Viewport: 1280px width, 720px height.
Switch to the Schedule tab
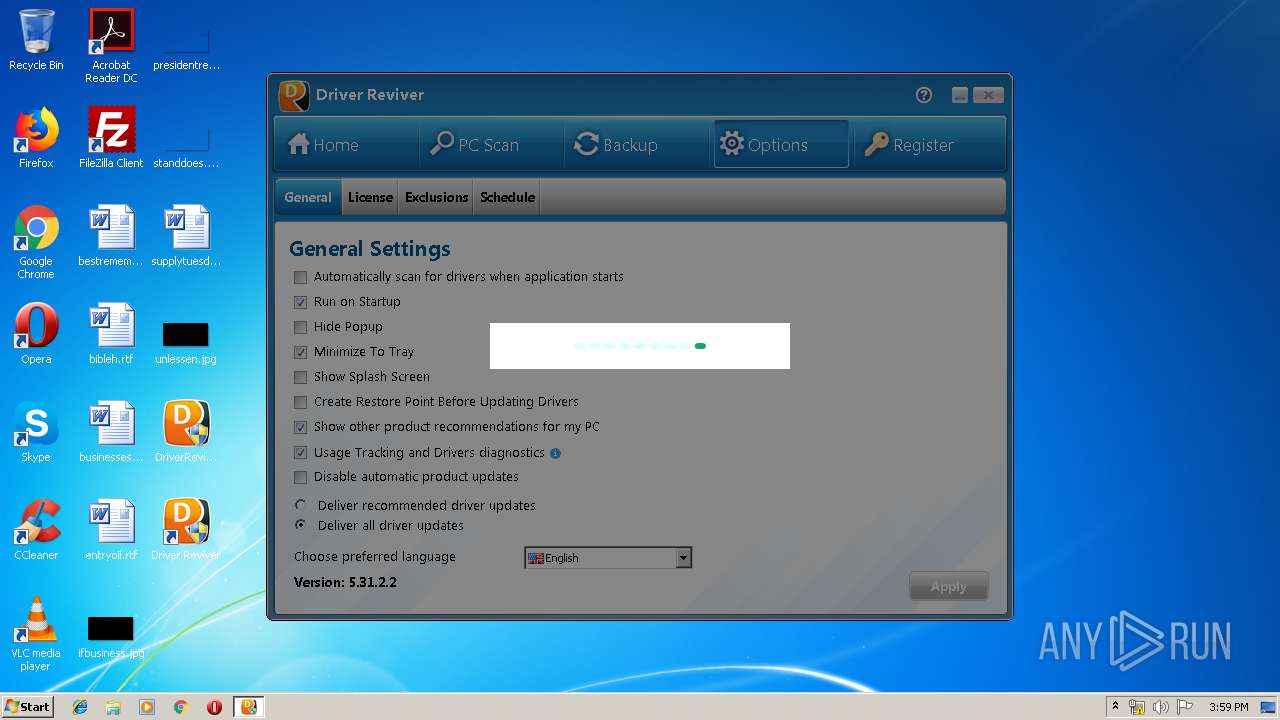click(507, 197)
